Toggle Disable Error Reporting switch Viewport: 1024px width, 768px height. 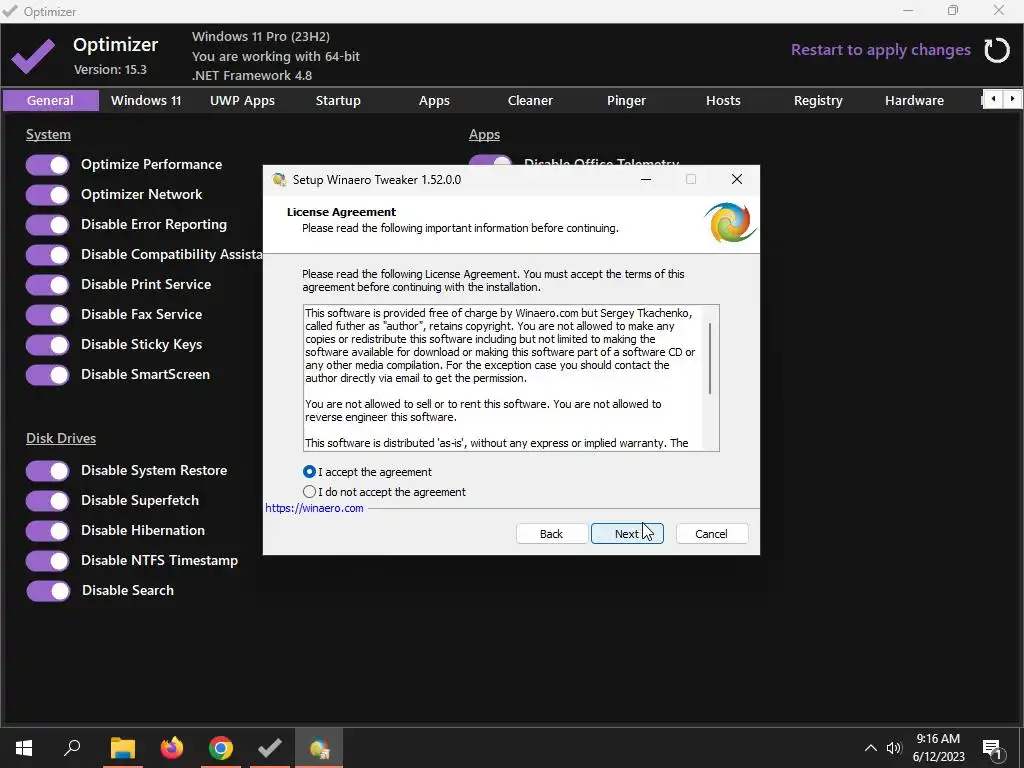(x=47, y=225)
